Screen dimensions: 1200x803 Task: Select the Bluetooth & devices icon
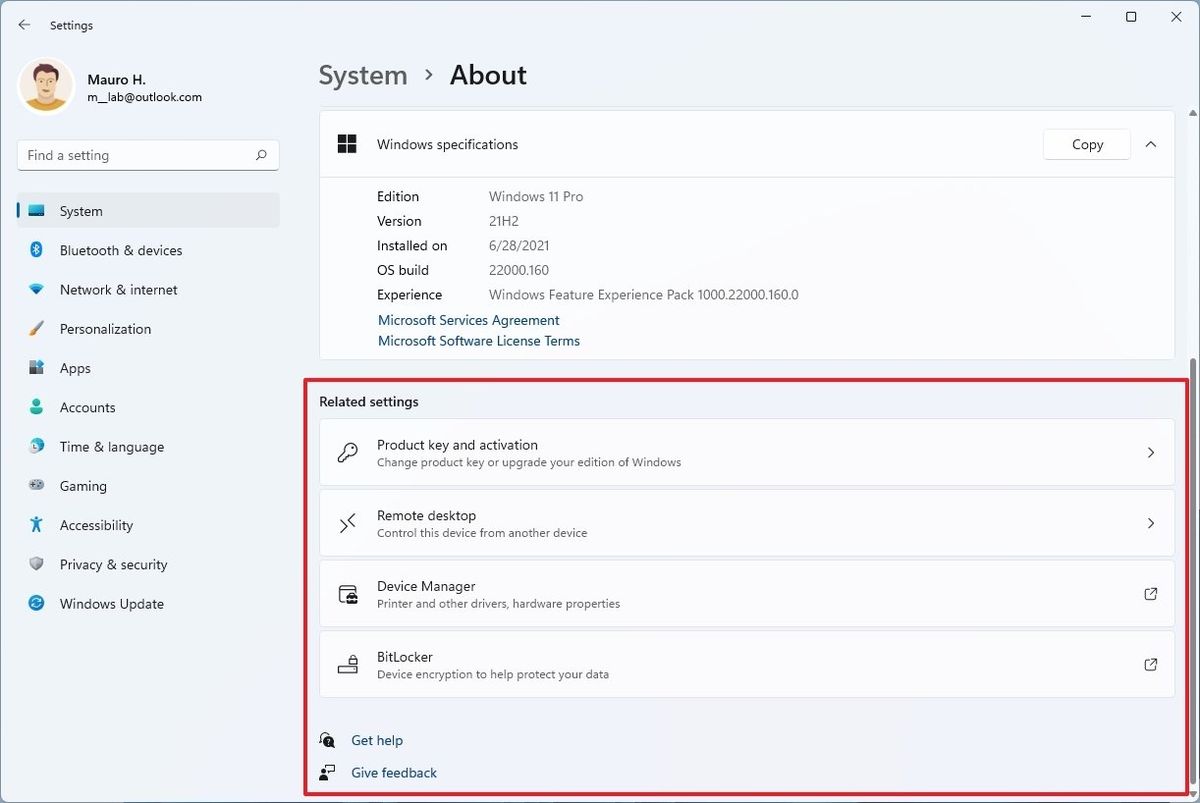pyautogui.click(x=37, y=250)
